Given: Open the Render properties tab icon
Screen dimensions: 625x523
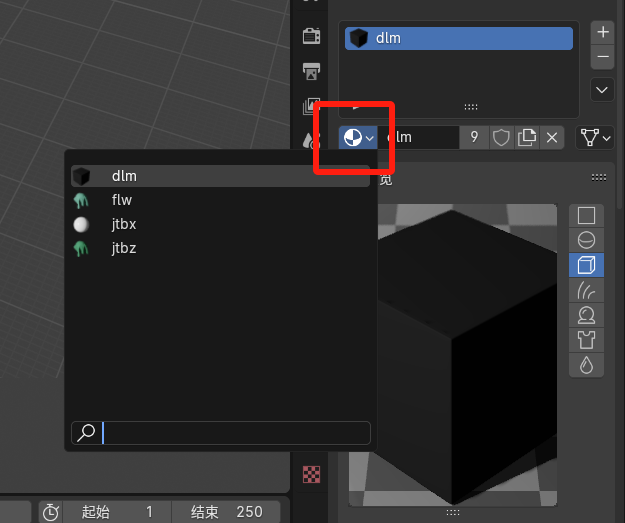Looking at the screenshot, I should click(x=311, y=36).
